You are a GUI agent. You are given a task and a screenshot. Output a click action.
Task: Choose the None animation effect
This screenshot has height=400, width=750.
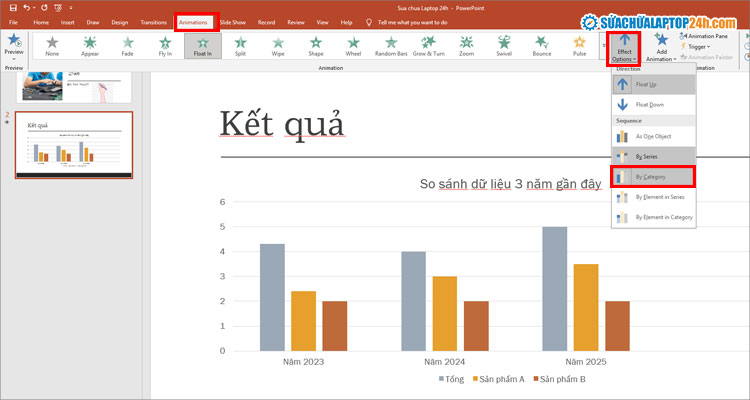(x=52, y=46)
